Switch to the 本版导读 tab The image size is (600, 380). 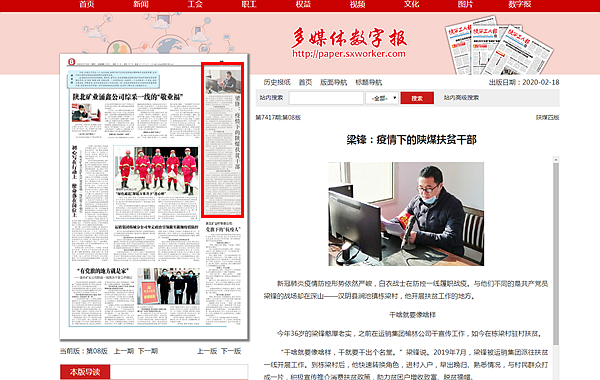[x=85, y=372]
